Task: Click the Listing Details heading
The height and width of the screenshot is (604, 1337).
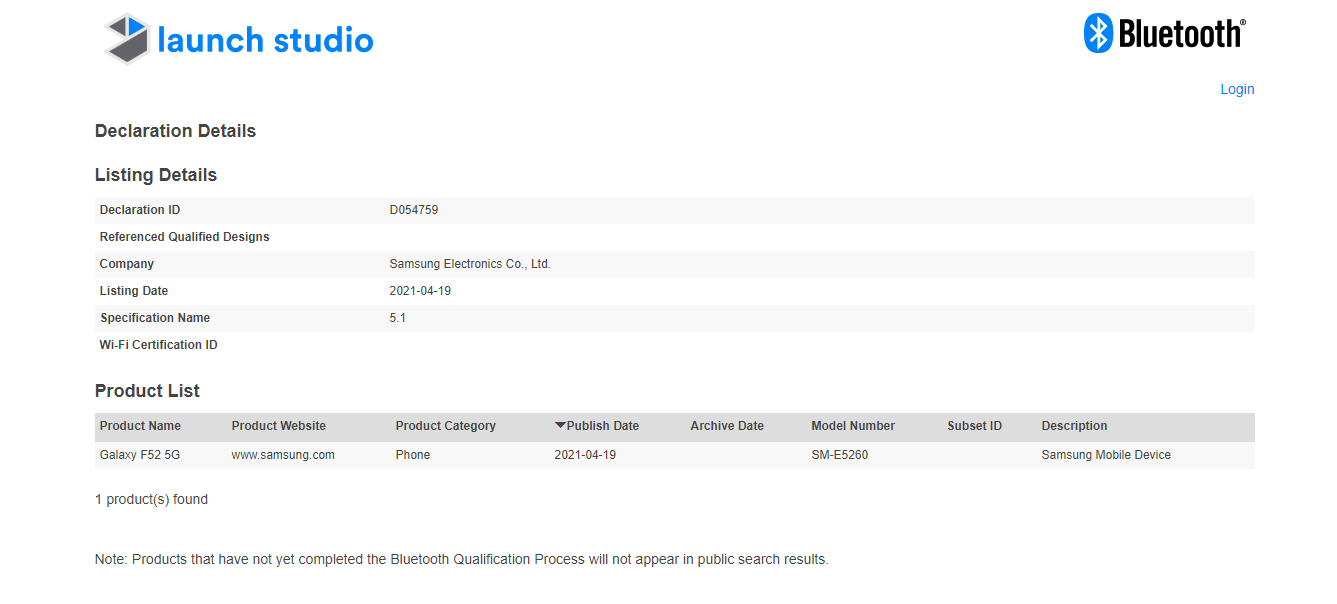Action: click(156, 175)
